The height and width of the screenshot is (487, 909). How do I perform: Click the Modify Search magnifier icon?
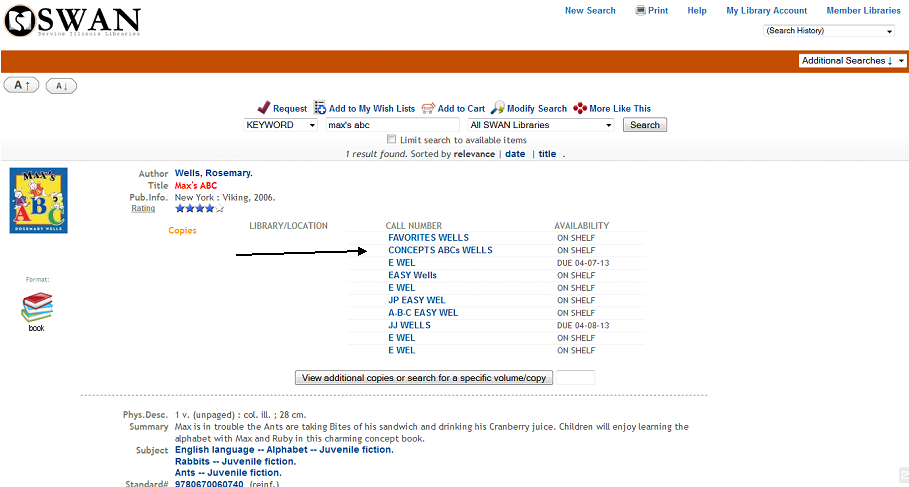(497, 108)
